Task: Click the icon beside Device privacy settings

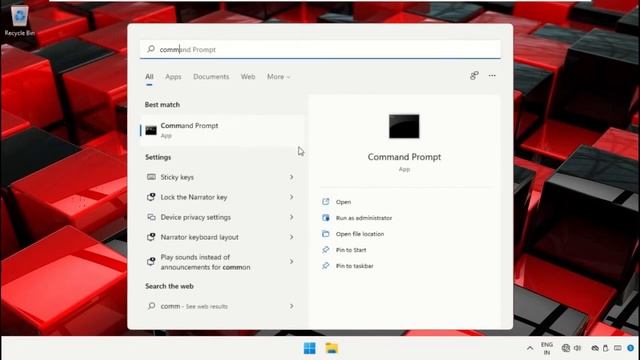Action: coord(151,217)
